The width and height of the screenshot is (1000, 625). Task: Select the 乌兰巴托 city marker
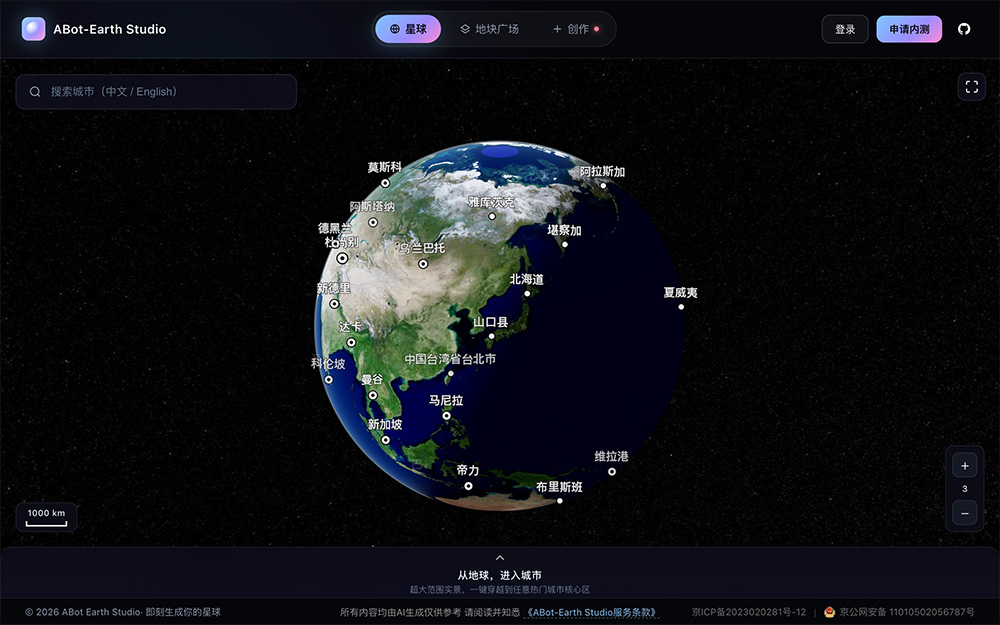click(x=423, y=263)
